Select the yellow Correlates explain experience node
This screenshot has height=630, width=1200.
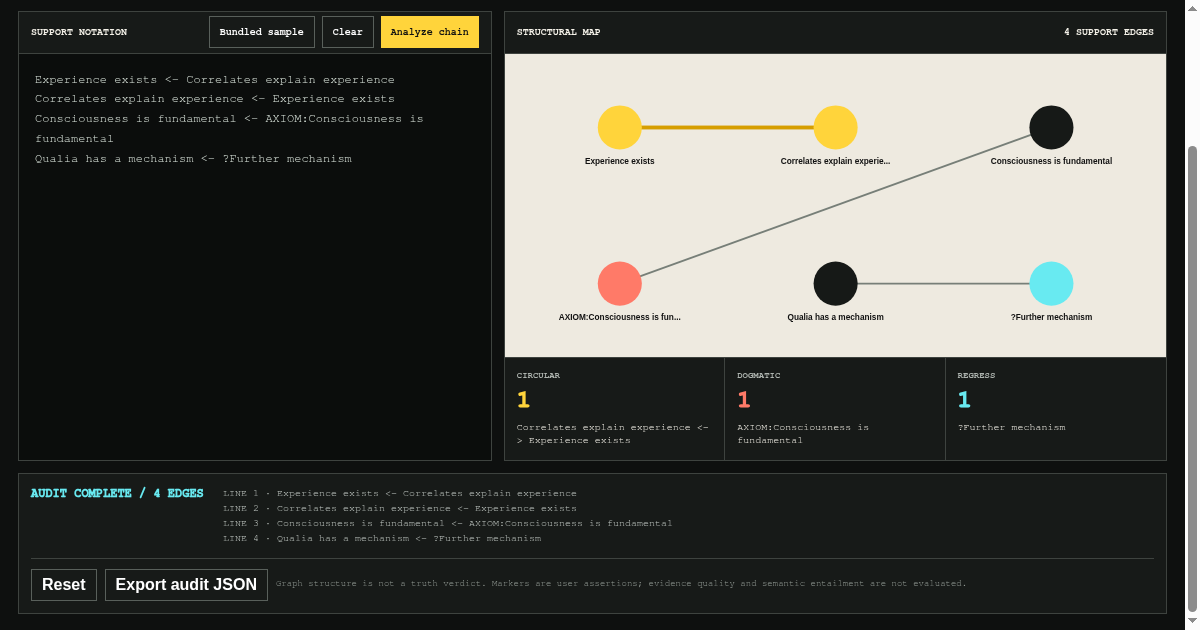click(x=836, y=128)
